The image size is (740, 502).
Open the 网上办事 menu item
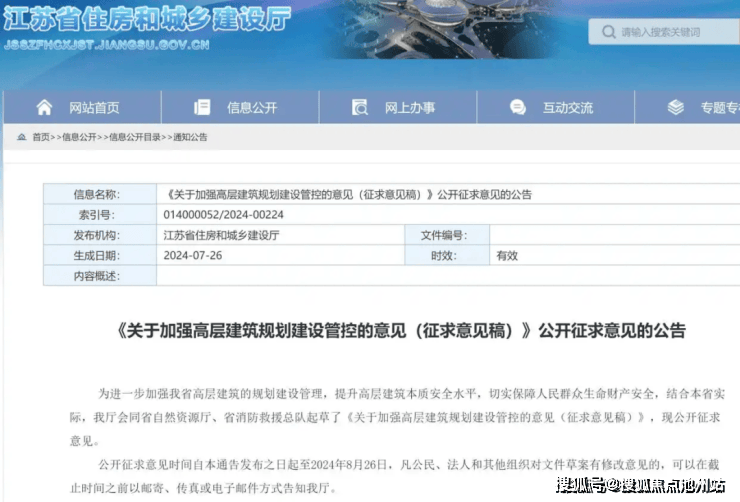(x=398, y=108)
